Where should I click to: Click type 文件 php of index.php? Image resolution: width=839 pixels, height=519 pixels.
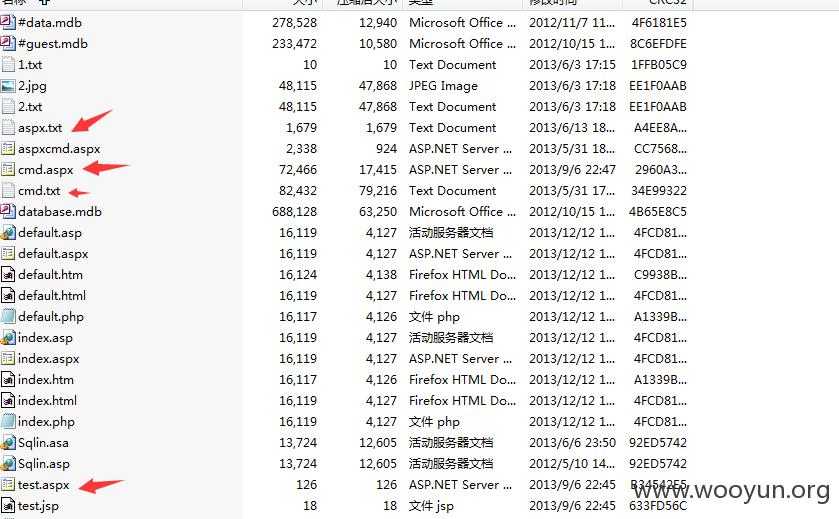coord(434,422)
